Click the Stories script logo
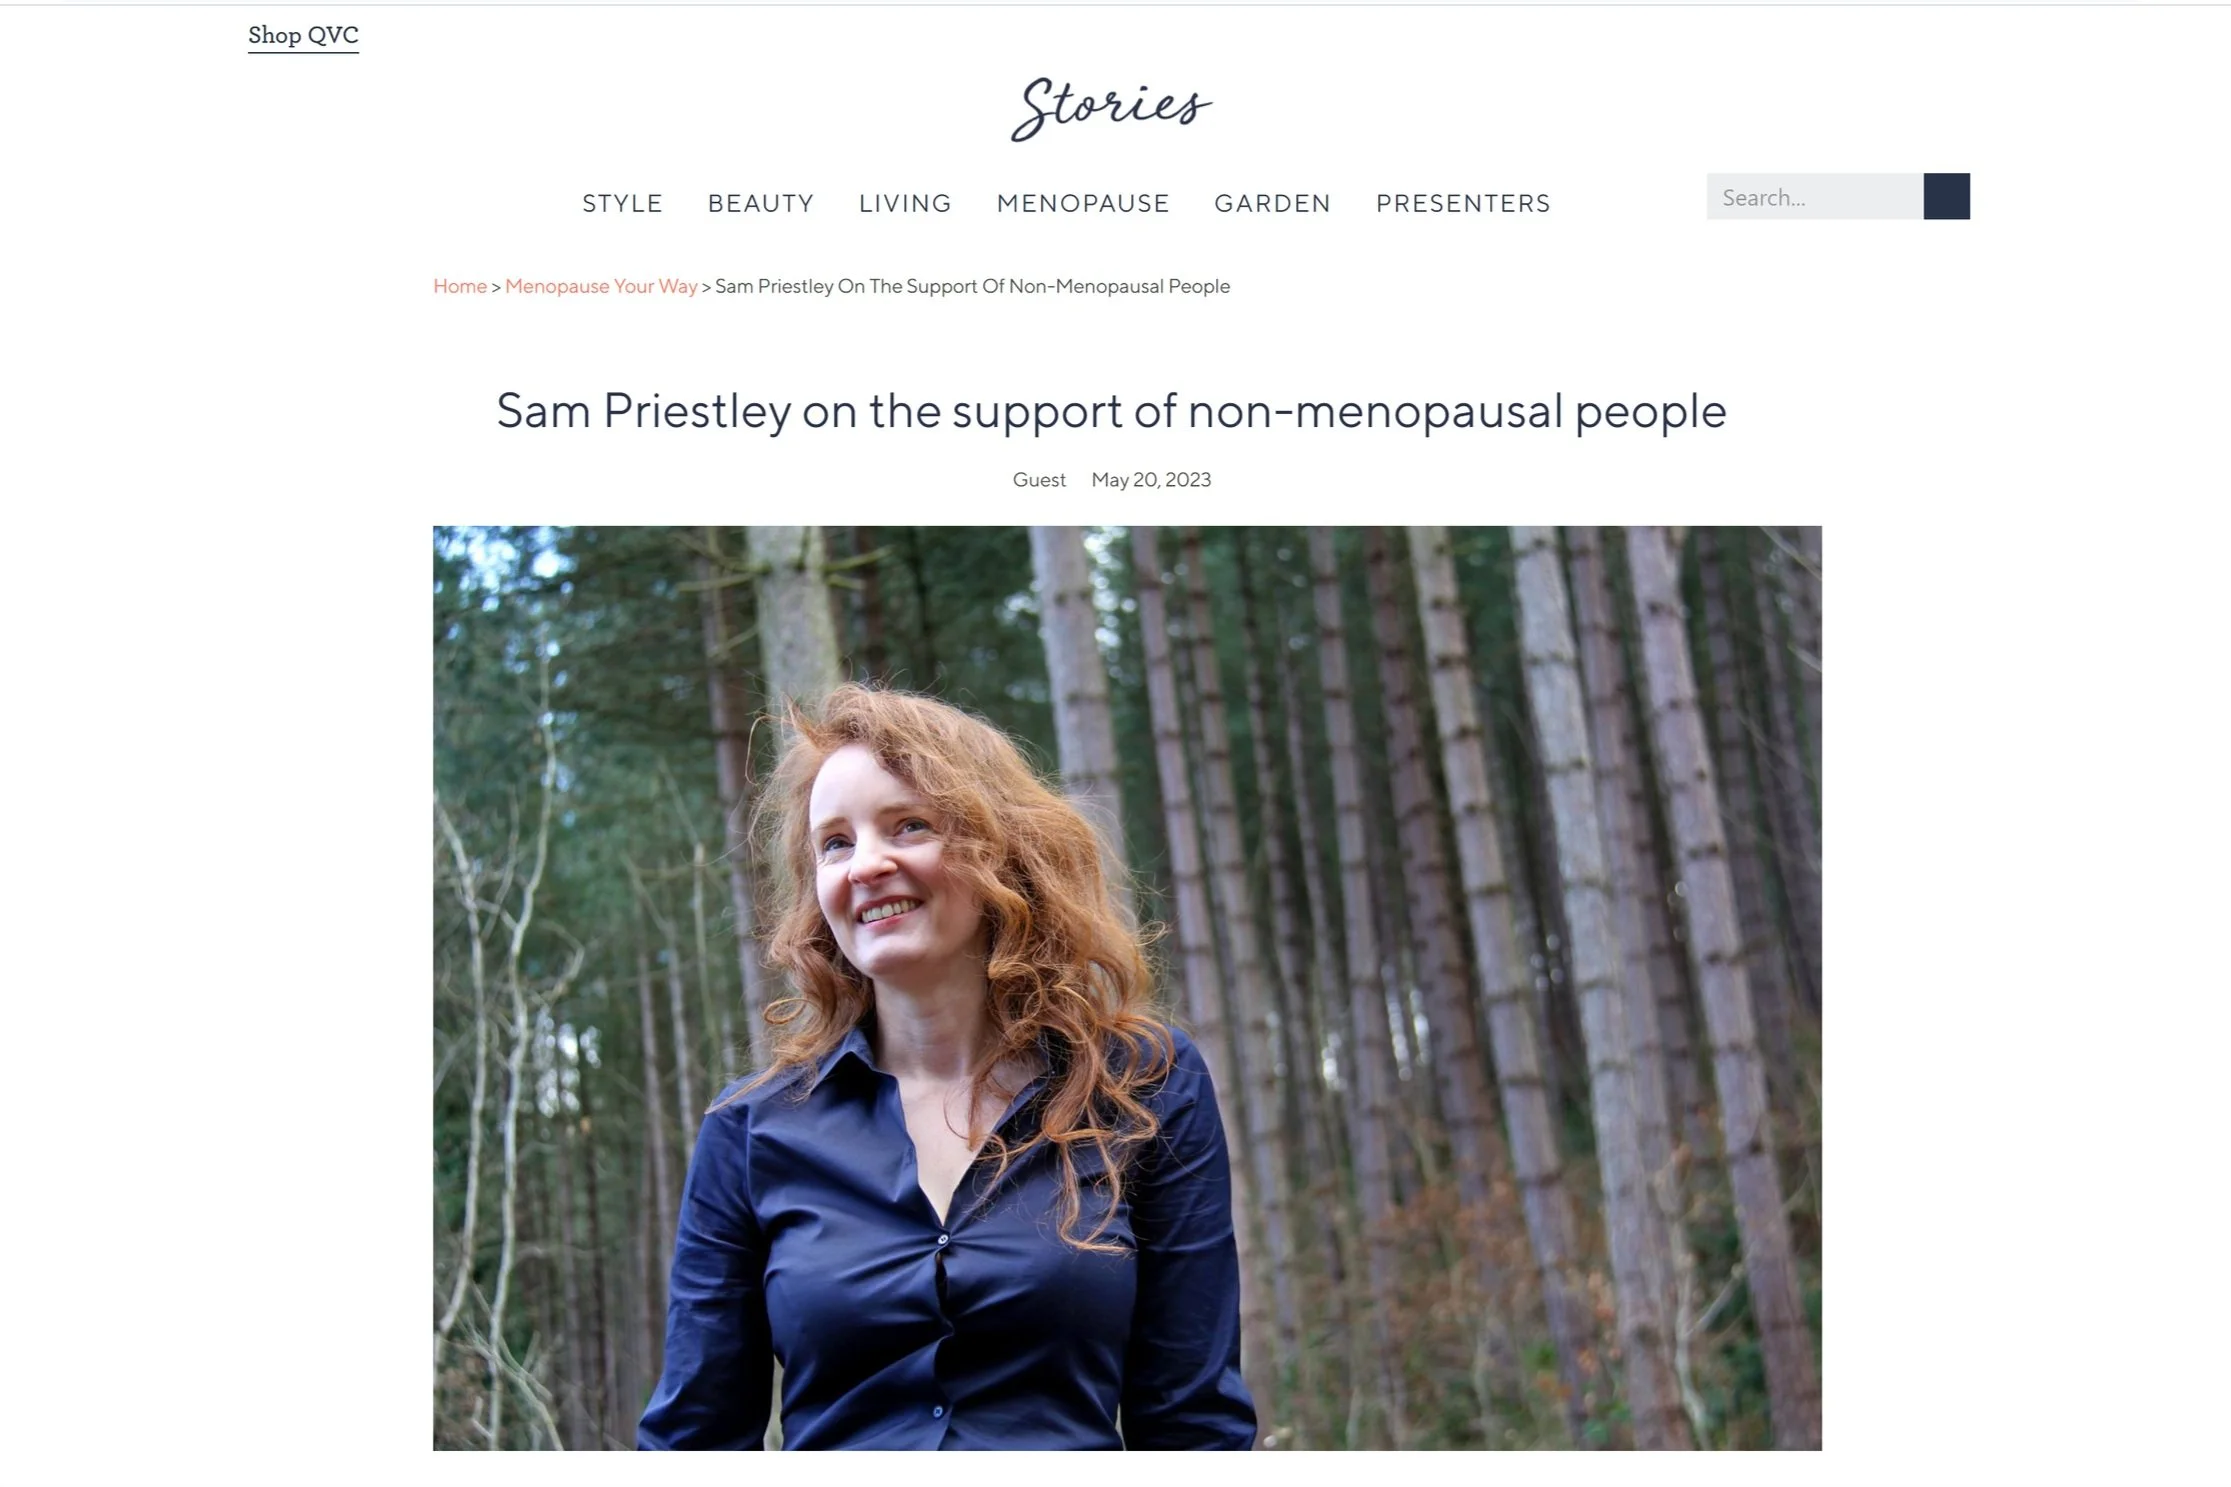The height and width of the screenshot is (1487, 2231). click(x=1112, y=108)
